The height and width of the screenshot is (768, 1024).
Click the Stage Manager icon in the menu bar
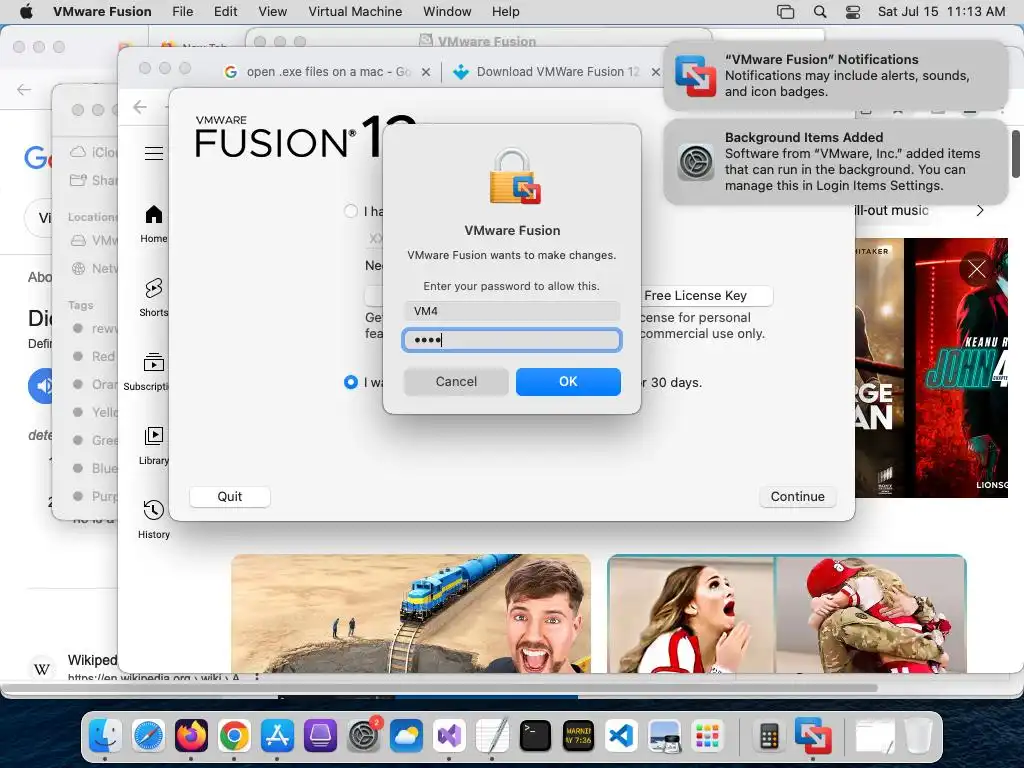tap(786, 12)
